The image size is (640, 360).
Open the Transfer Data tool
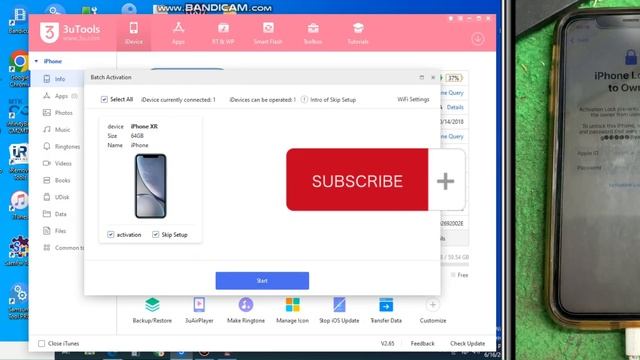386,311
